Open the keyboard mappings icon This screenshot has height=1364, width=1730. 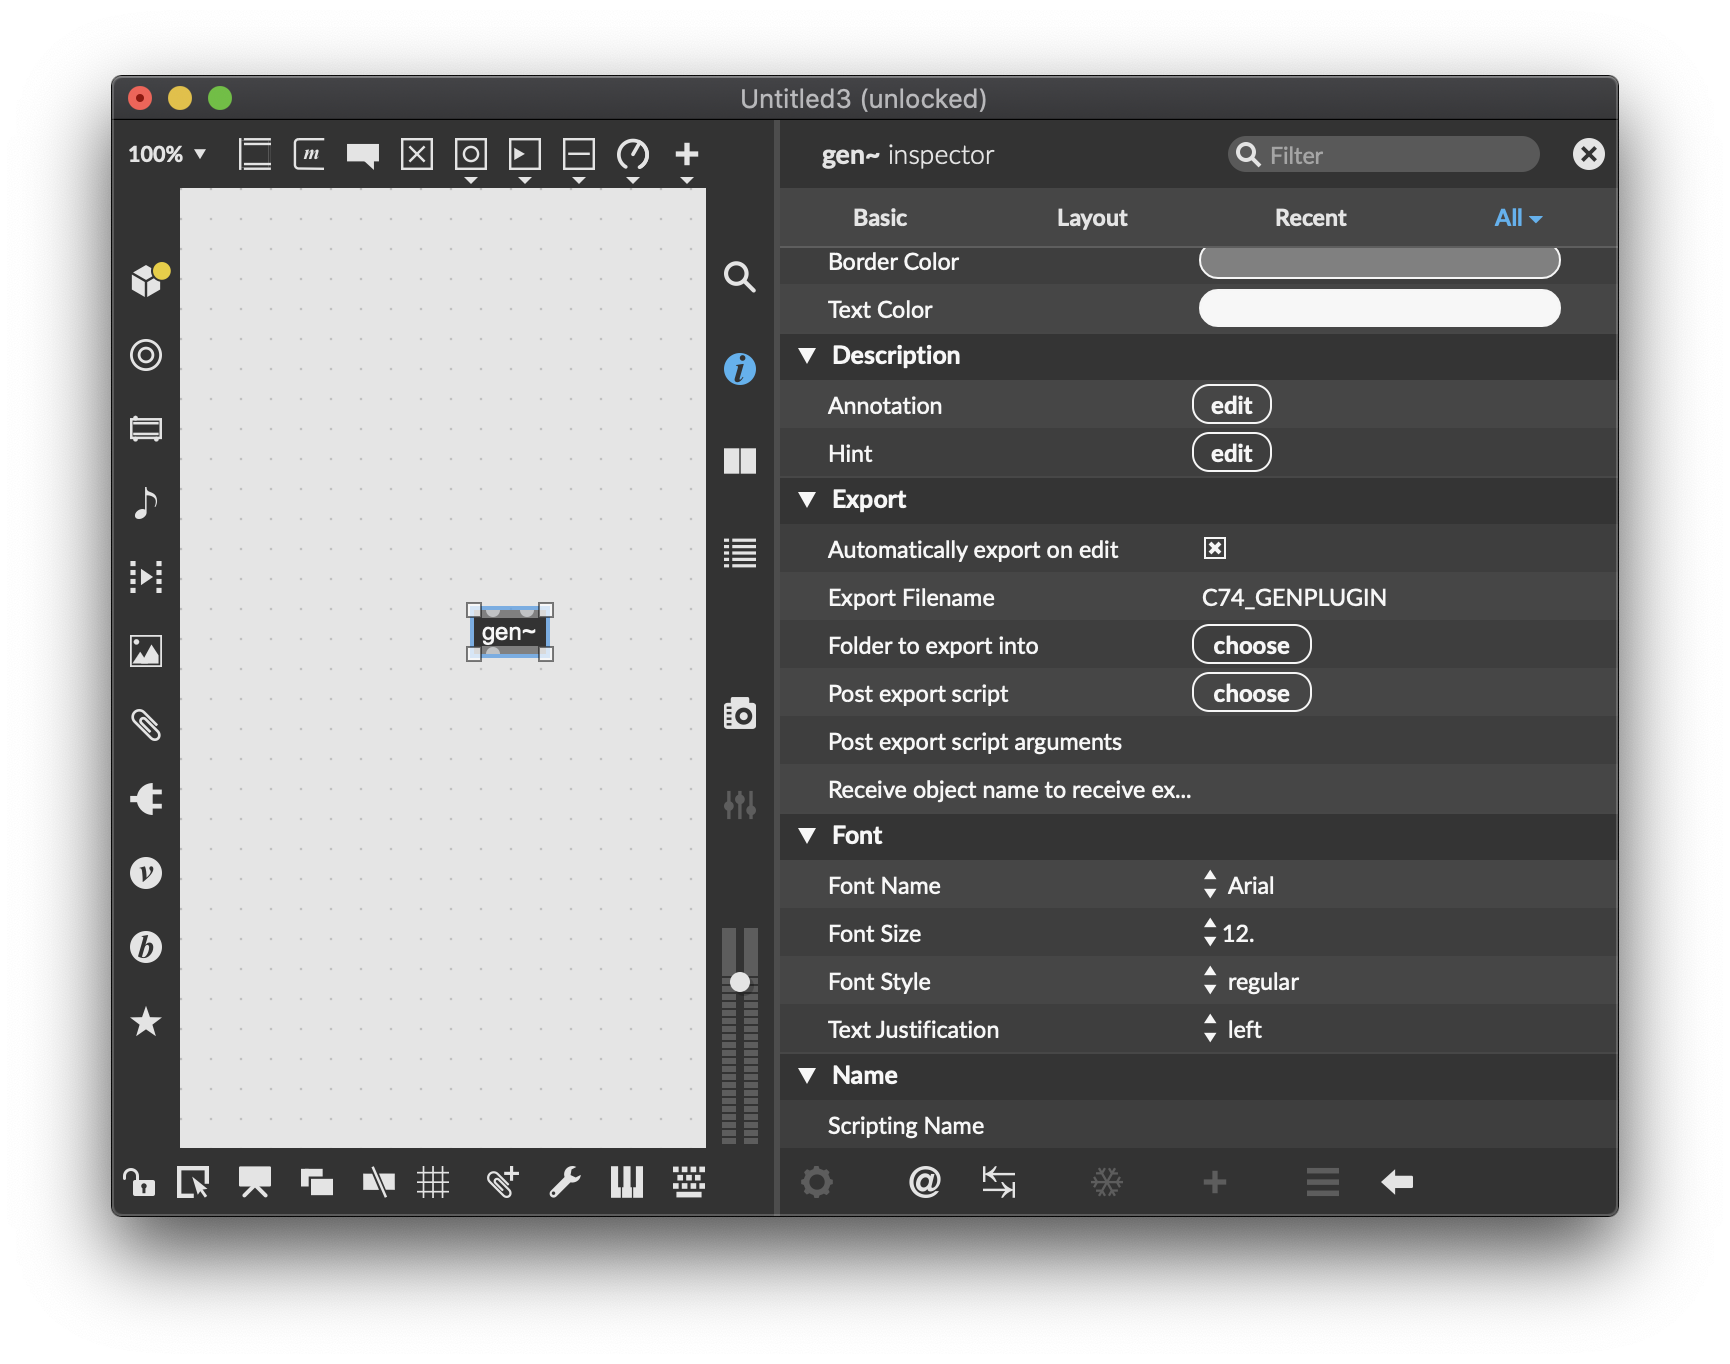click(689, 1182)
